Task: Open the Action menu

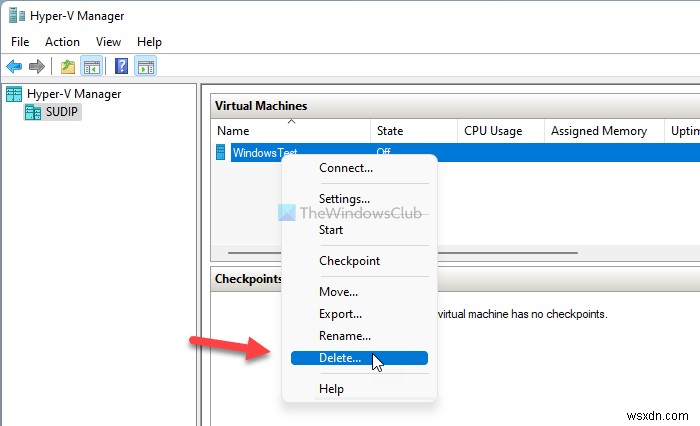Action: tap(62, 42)
